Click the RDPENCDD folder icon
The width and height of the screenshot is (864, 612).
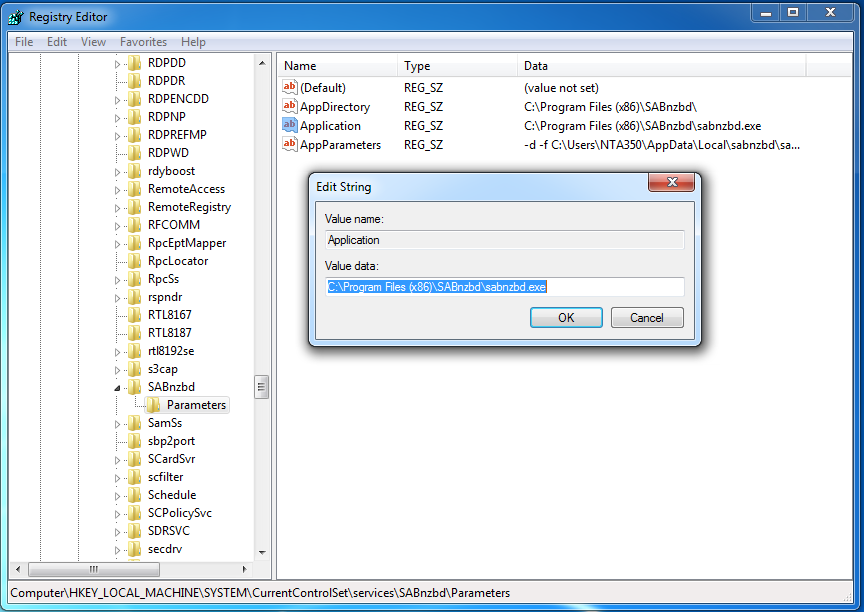pos(134,99)
